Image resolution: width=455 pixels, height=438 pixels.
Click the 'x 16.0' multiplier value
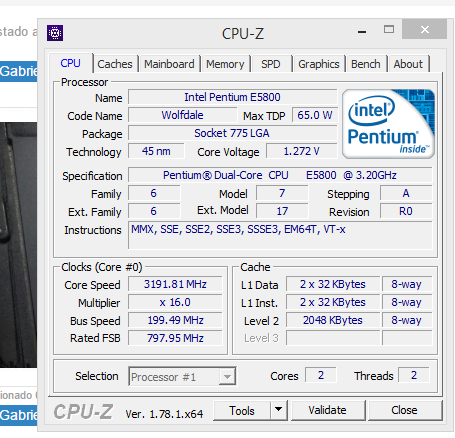[x=175, y=302]
